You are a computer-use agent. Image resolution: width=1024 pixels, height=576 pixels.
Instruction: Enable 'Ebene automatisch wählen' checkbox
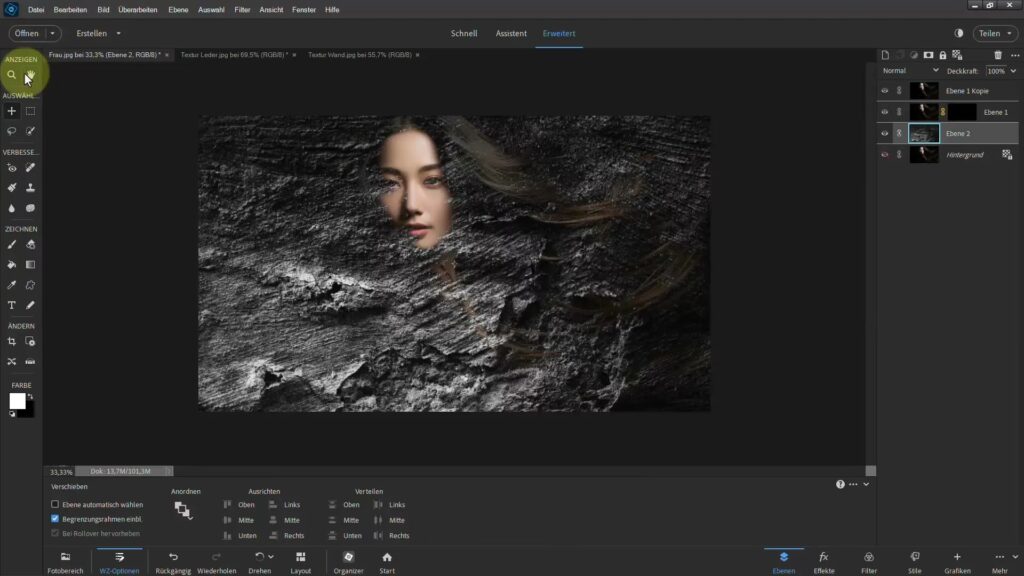coord(56,505)
